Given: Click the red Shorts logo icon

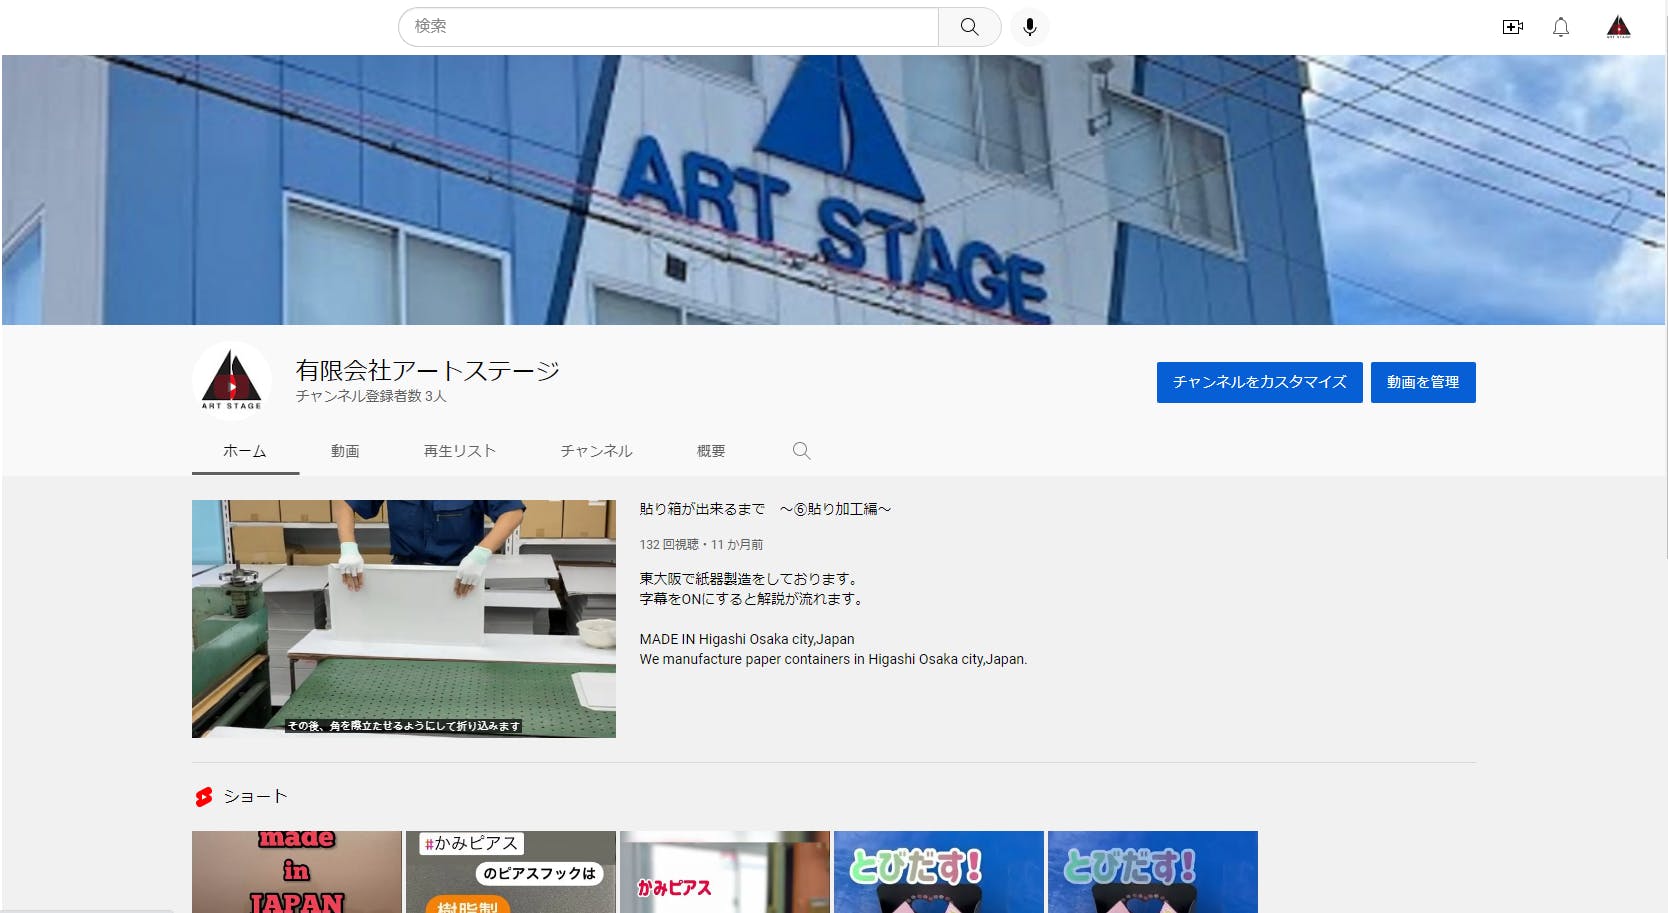Looking at the screenshot, I should coord(204,797).
